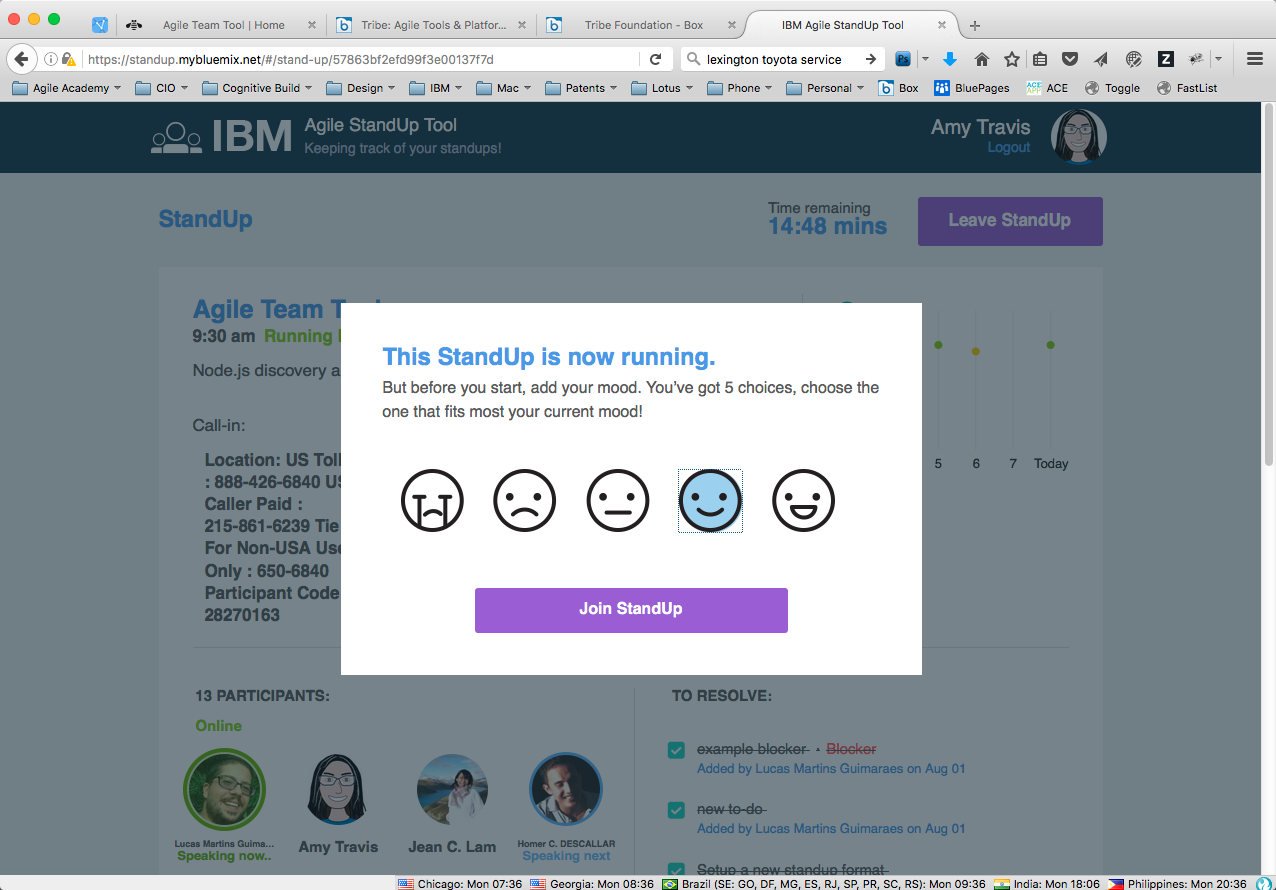1276x890 pixels.
Task: Click the site information icon in address bar
Action: click(x=51, y=59)
